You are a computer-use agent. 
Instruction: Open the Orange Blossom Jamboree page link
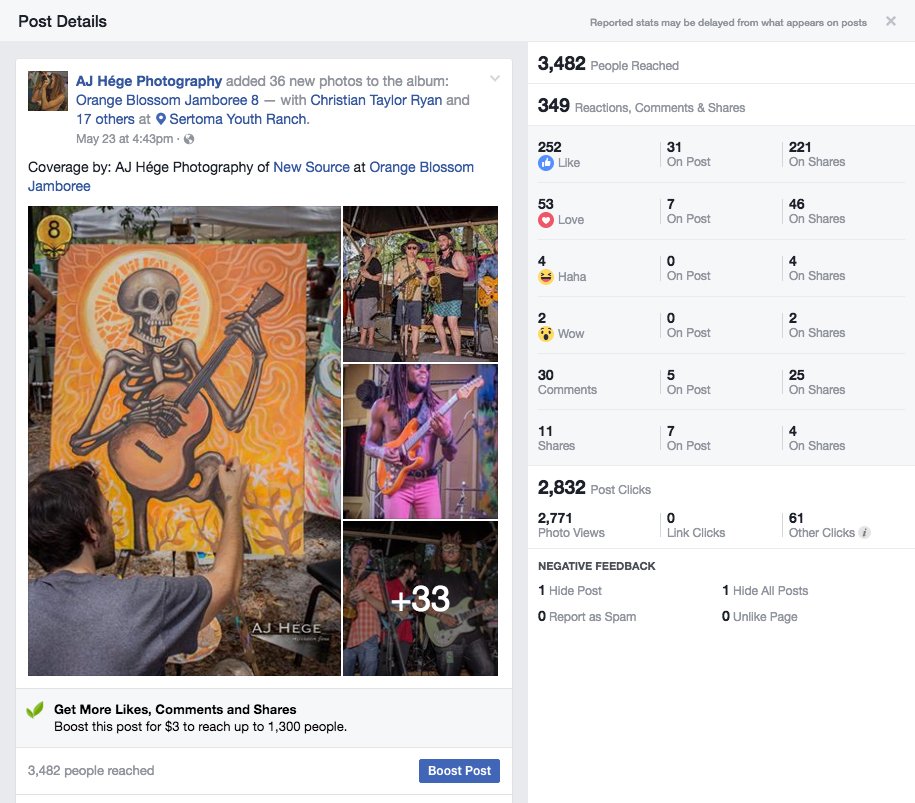click(x=421, y=167)
